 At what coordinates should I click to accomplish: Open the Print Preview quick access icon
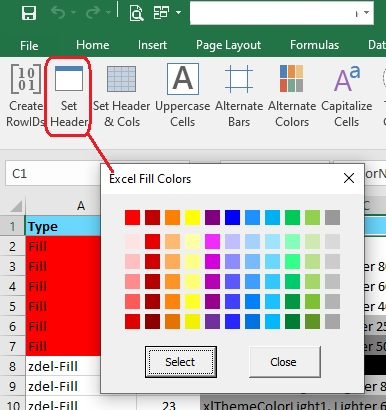coord(136,13)
